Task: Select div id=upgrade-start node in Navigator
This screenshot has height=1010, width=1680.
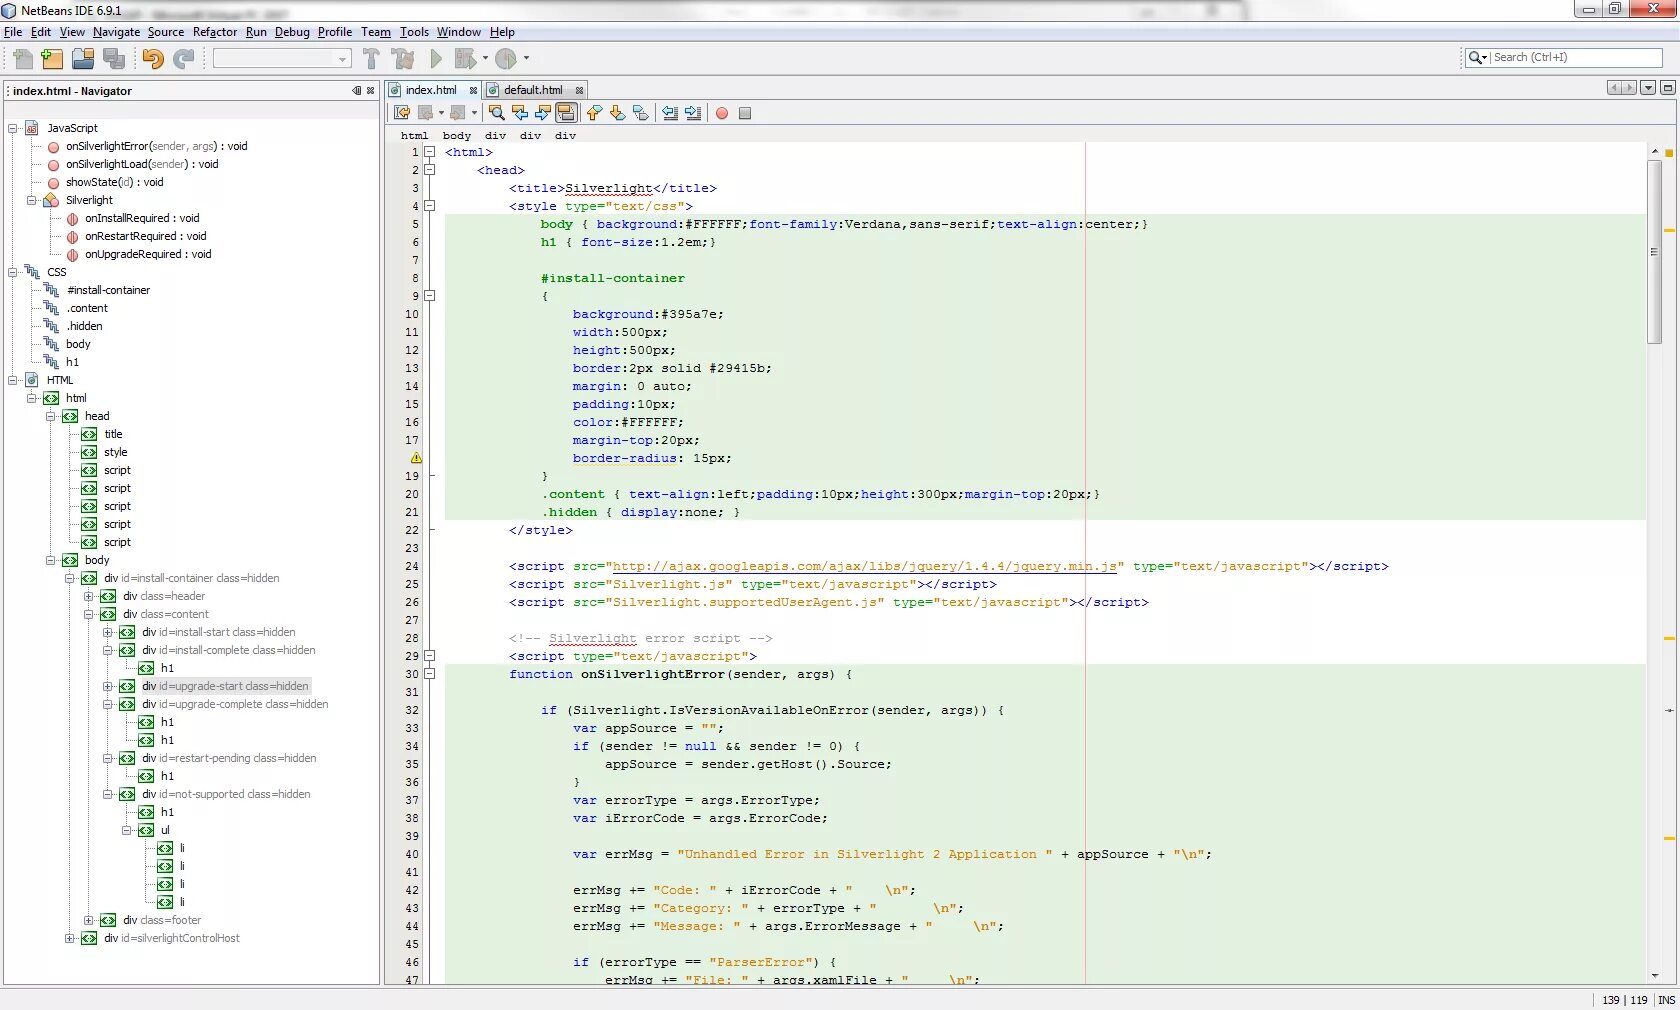Action: click(225, 686)
